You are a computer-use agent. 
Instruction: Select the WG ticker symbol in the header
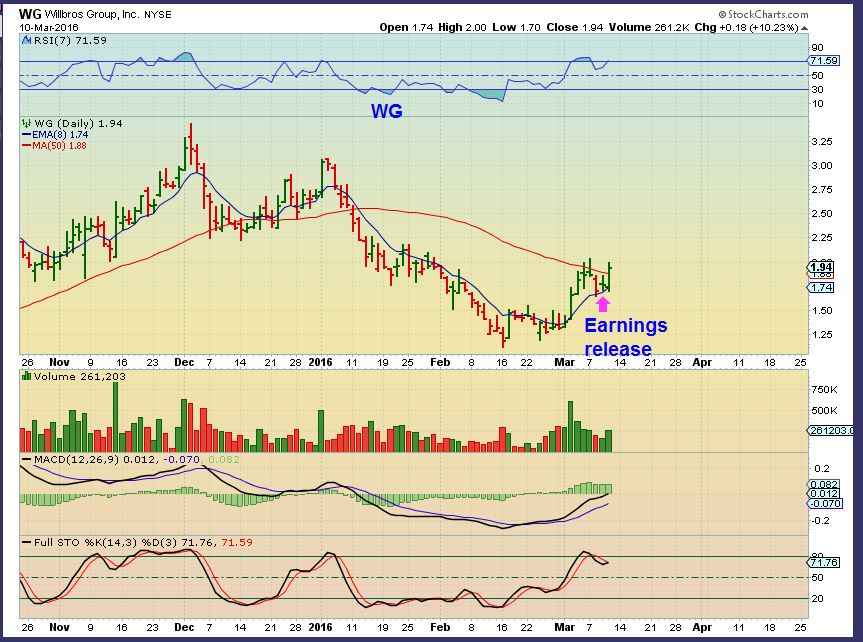point(30,14)
